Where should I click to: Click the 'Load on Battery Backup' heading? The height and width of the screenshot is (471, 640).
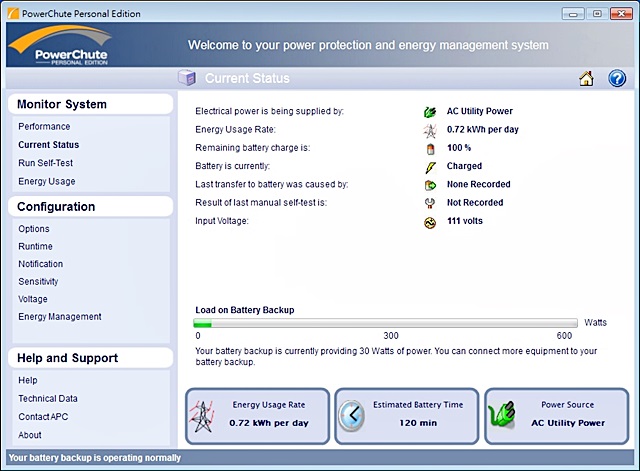coord(244,310)
